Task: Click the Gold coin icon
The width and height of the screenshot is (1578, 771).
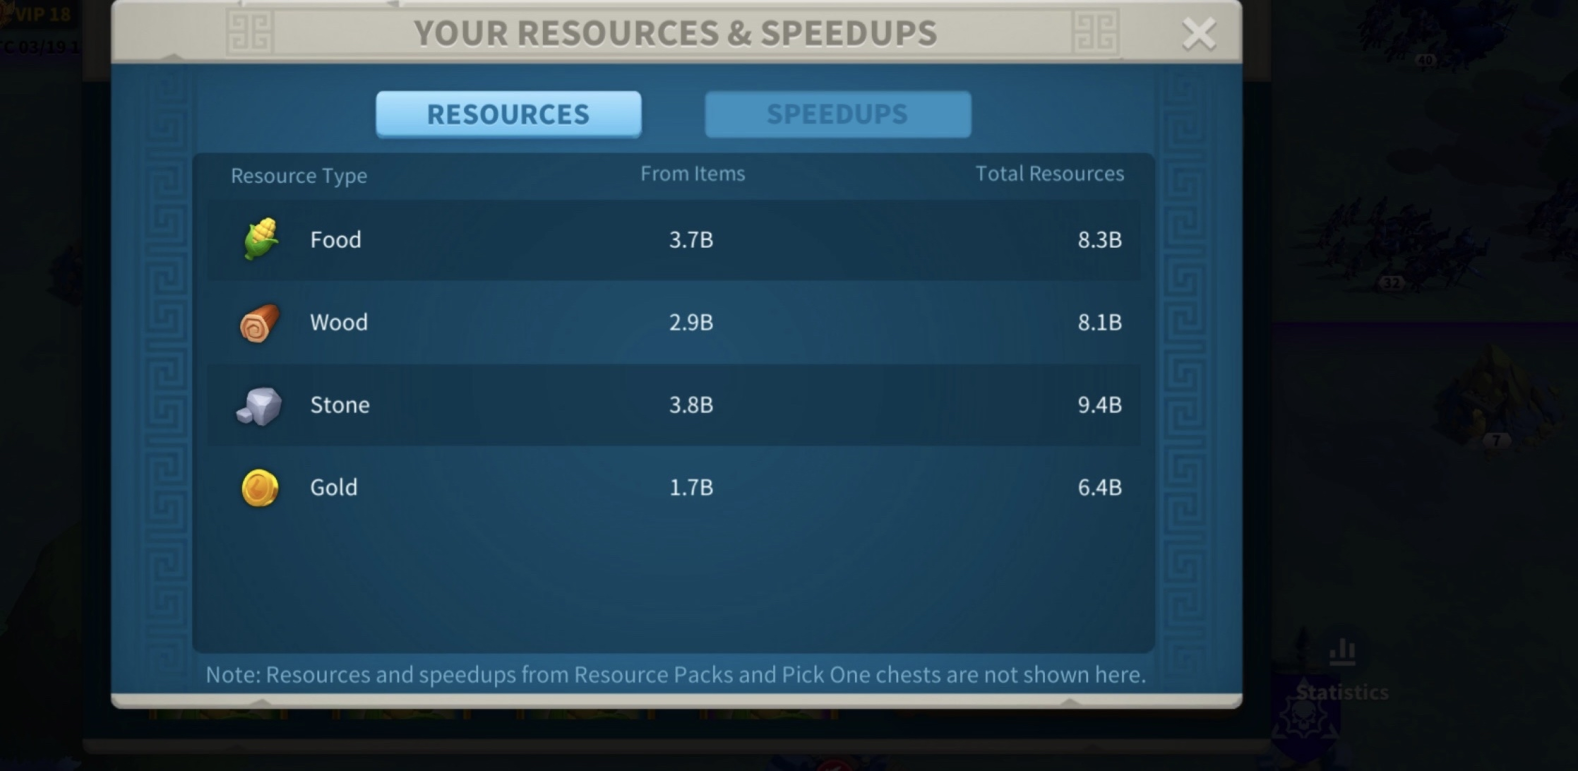Action: click(x=260, y=488)
